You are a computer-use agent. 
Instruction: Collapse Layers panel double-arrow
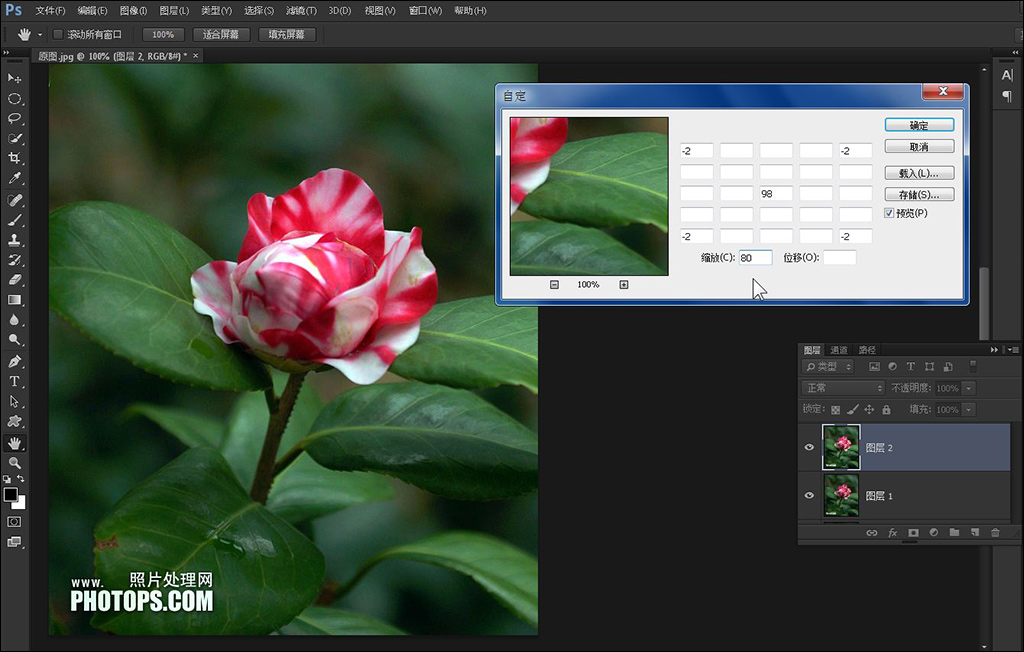click(994, 350)
